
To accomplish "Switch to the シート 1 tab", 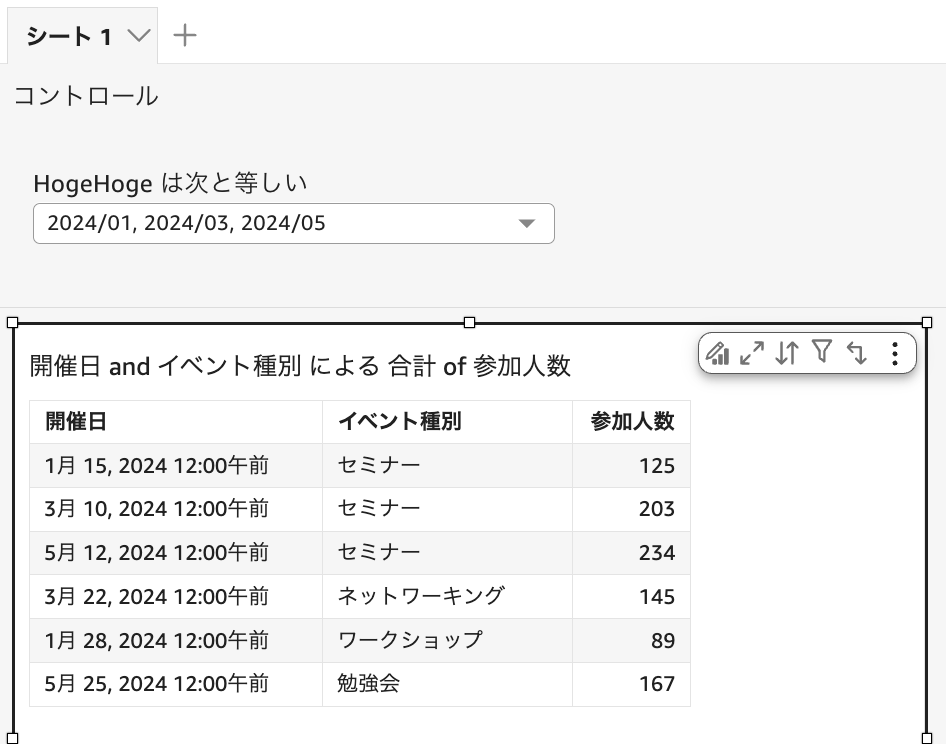I will (70, 33).
